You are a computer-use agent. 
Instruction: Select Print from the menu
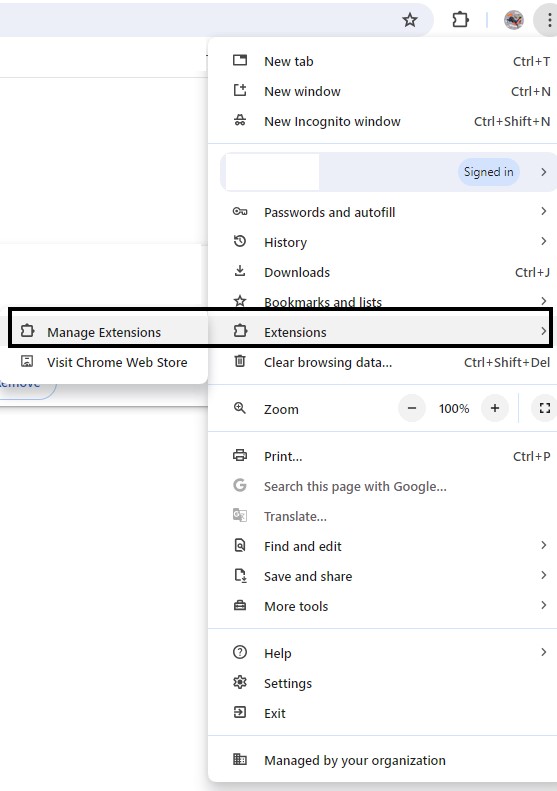pyautogui.click(x=382, y=456)
